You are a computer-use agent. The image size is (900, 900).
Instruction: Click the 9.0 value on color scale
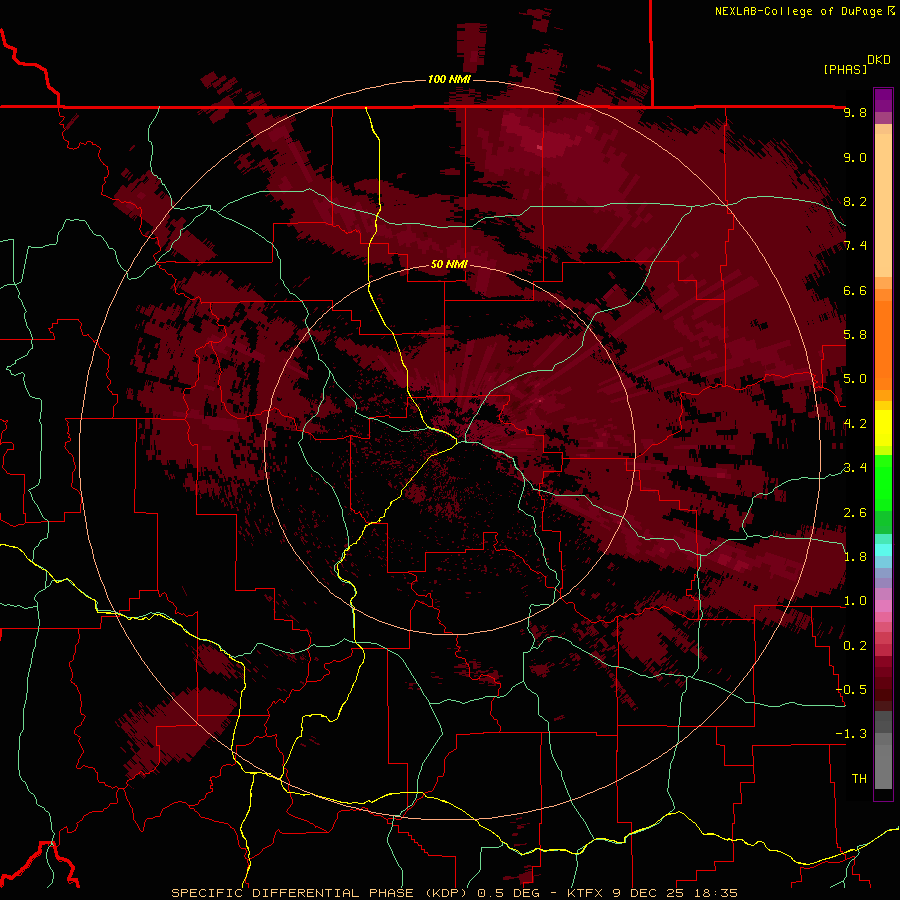pyautogui.click(x=855, y=157)
